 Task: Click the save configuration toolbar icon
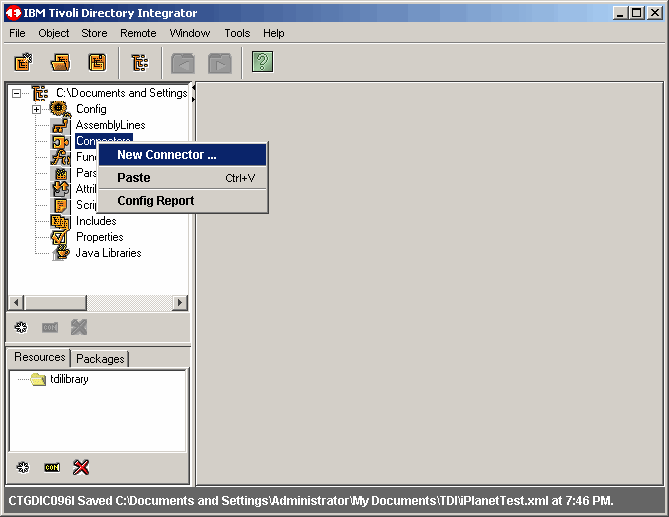coord(97,63)
